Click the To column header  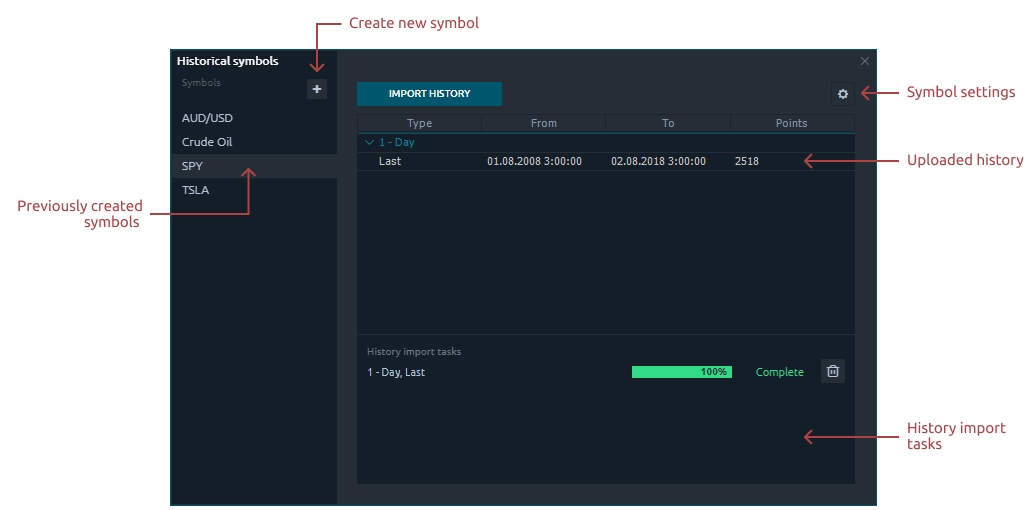click(668, 123)
